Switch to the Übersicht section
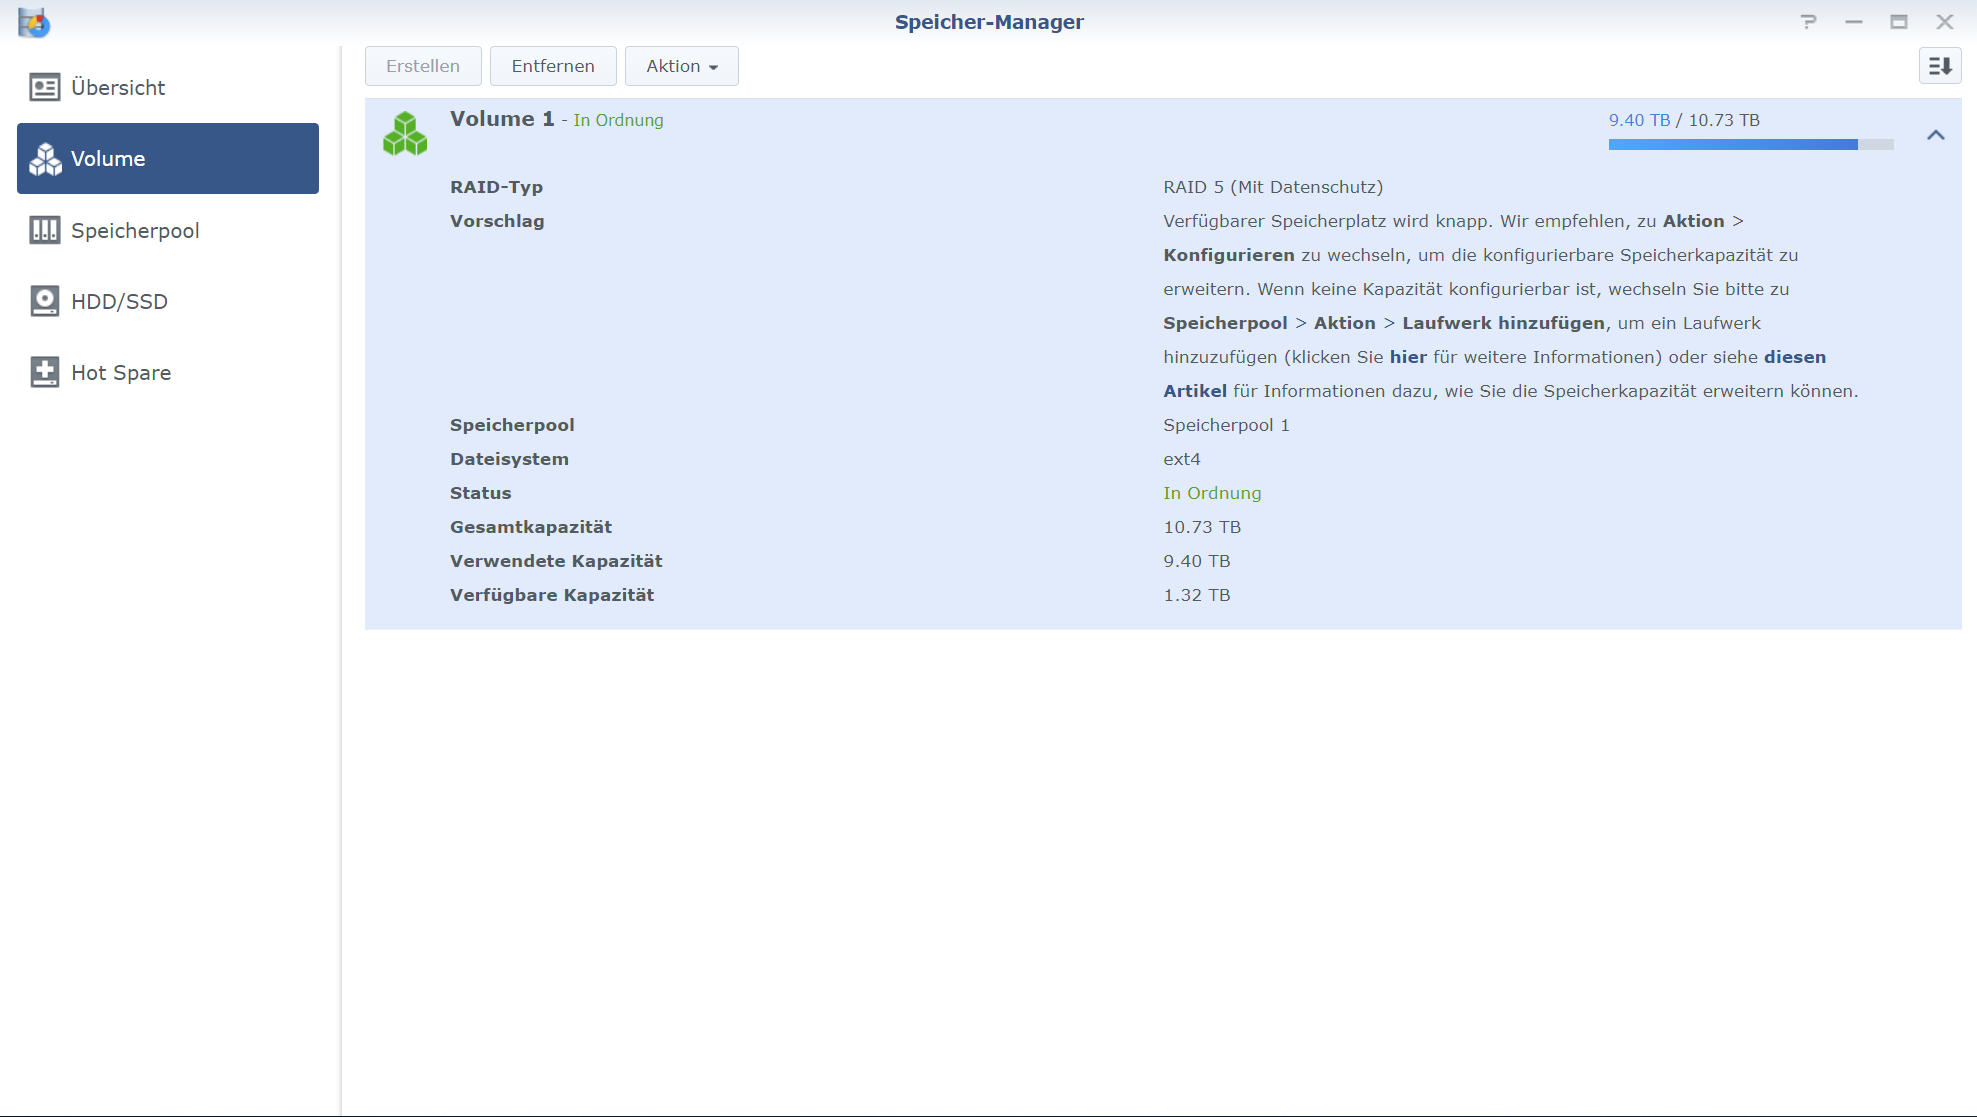The width and height of the screenshot is (1977, 1117). pyautogui.click(x=118, y=88)
